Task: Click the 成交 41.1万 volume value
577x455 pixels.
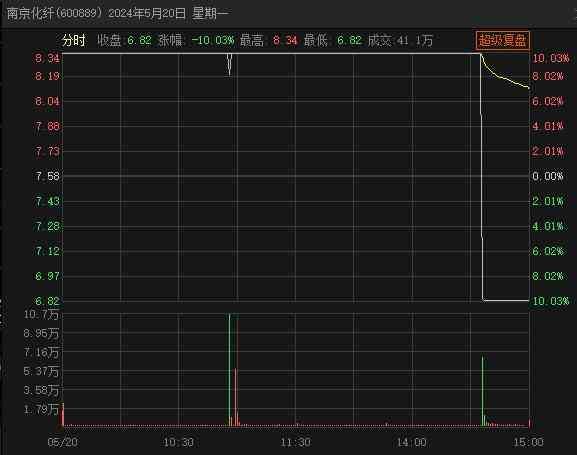Action: [400, 40]
